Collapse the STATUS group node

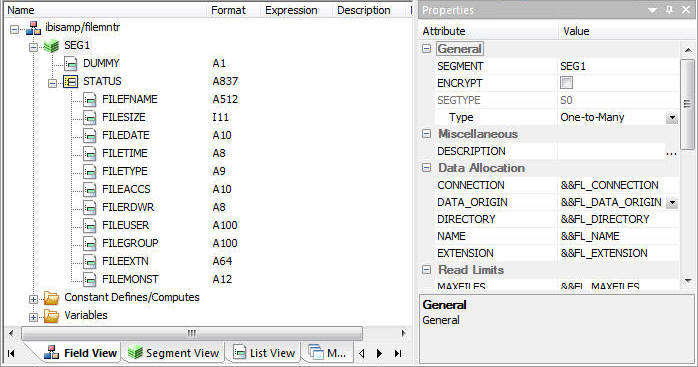(x=52, y=83)
